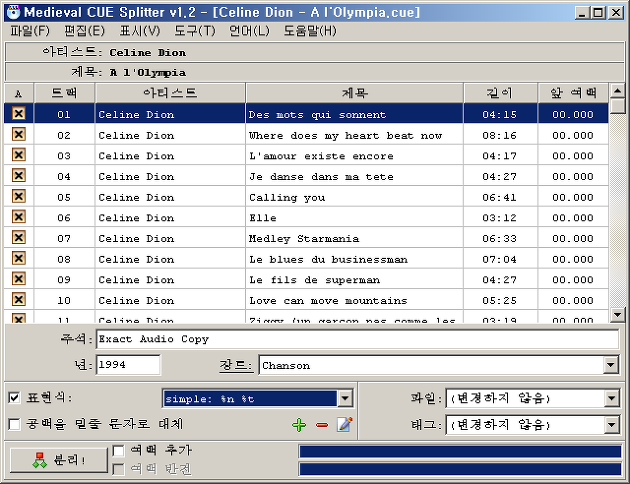Viewport: 630px width, 484px height.
Task: Click the 제목 column header
Action: [354, 93]
